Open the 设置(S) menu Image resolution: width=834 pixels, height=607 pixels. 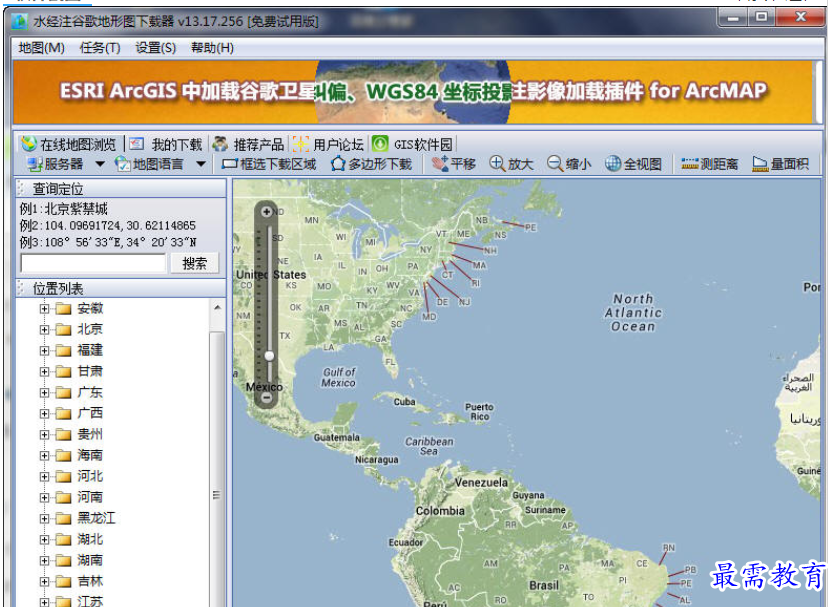point(155,48)
